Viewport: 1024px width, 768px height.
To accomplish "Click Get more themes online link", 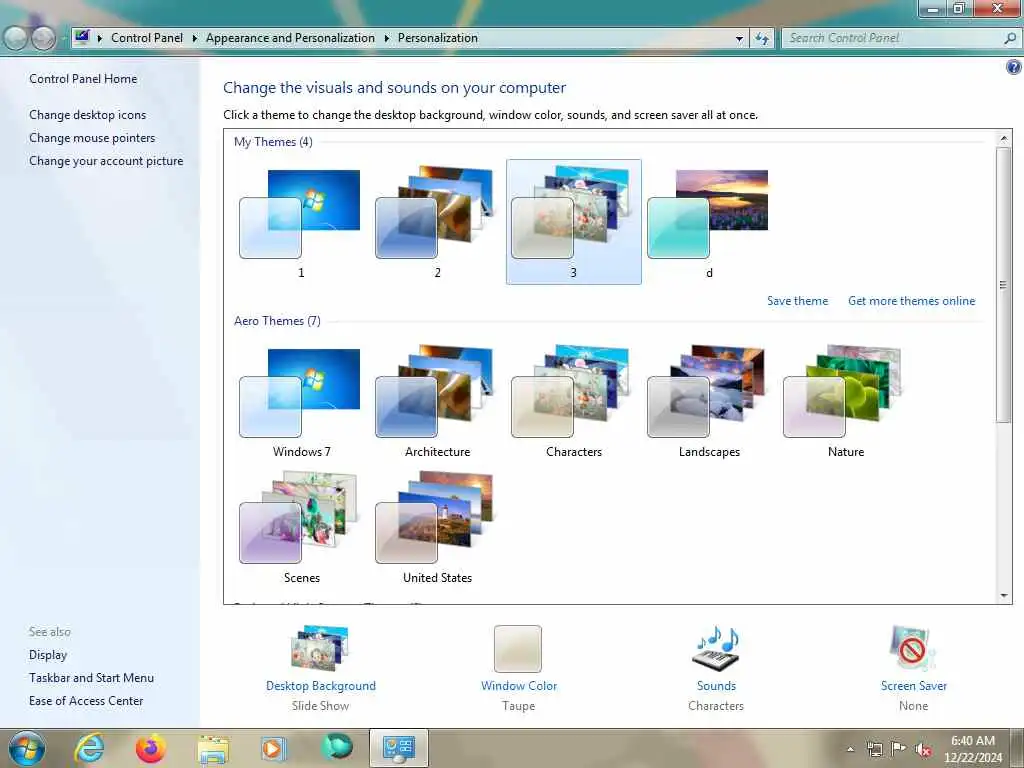I will 912,301.
